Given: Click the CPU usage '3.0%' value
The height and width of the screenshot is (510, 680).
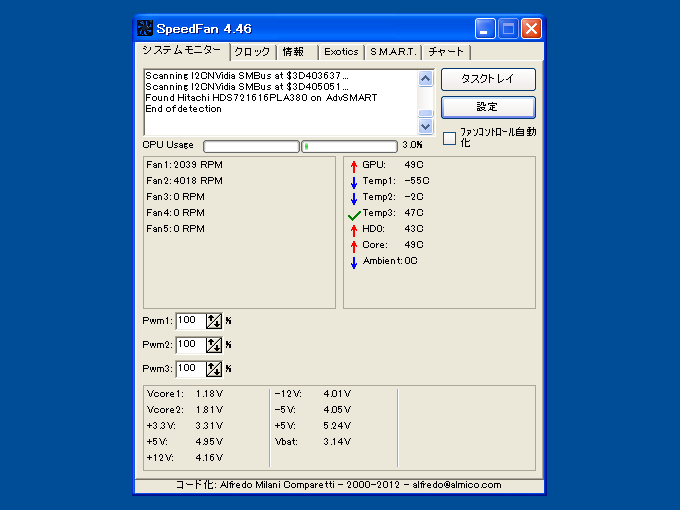Looking at the screenshot, I should click(412, 145).
